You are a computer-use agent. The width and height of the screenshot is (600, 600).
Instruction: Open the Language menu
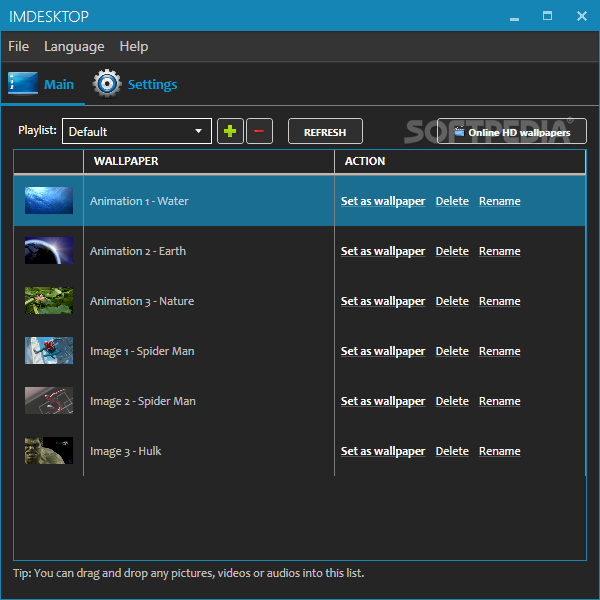(x=74, y=47)
